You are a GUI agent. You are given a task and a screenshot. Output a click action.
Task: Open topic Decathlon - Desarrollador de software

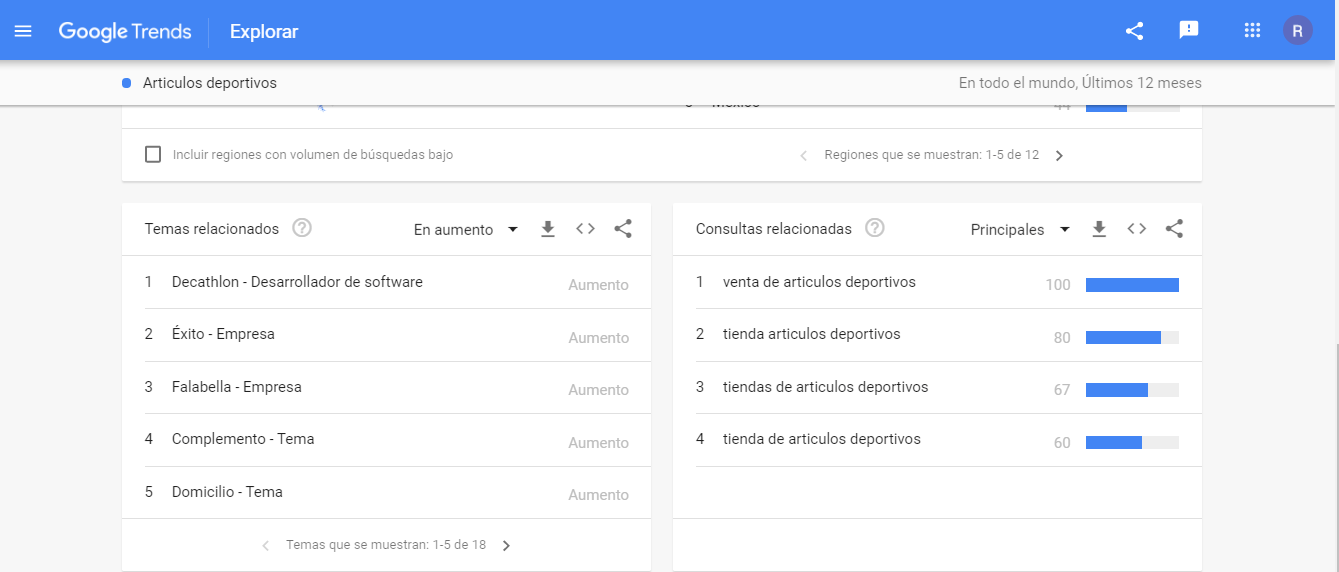coord(297,282)
